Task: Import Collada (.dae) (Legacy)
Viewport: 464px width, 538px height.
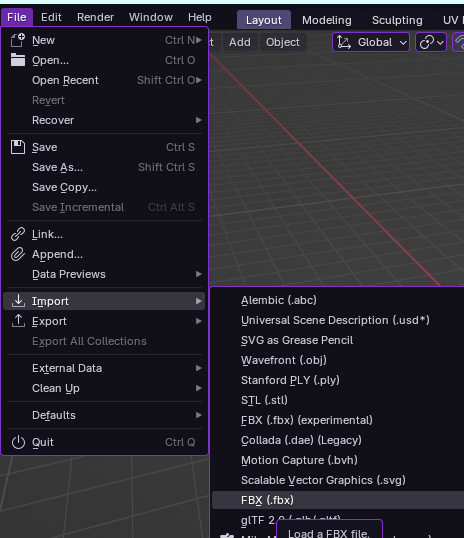Action: [x=338, y=440]
